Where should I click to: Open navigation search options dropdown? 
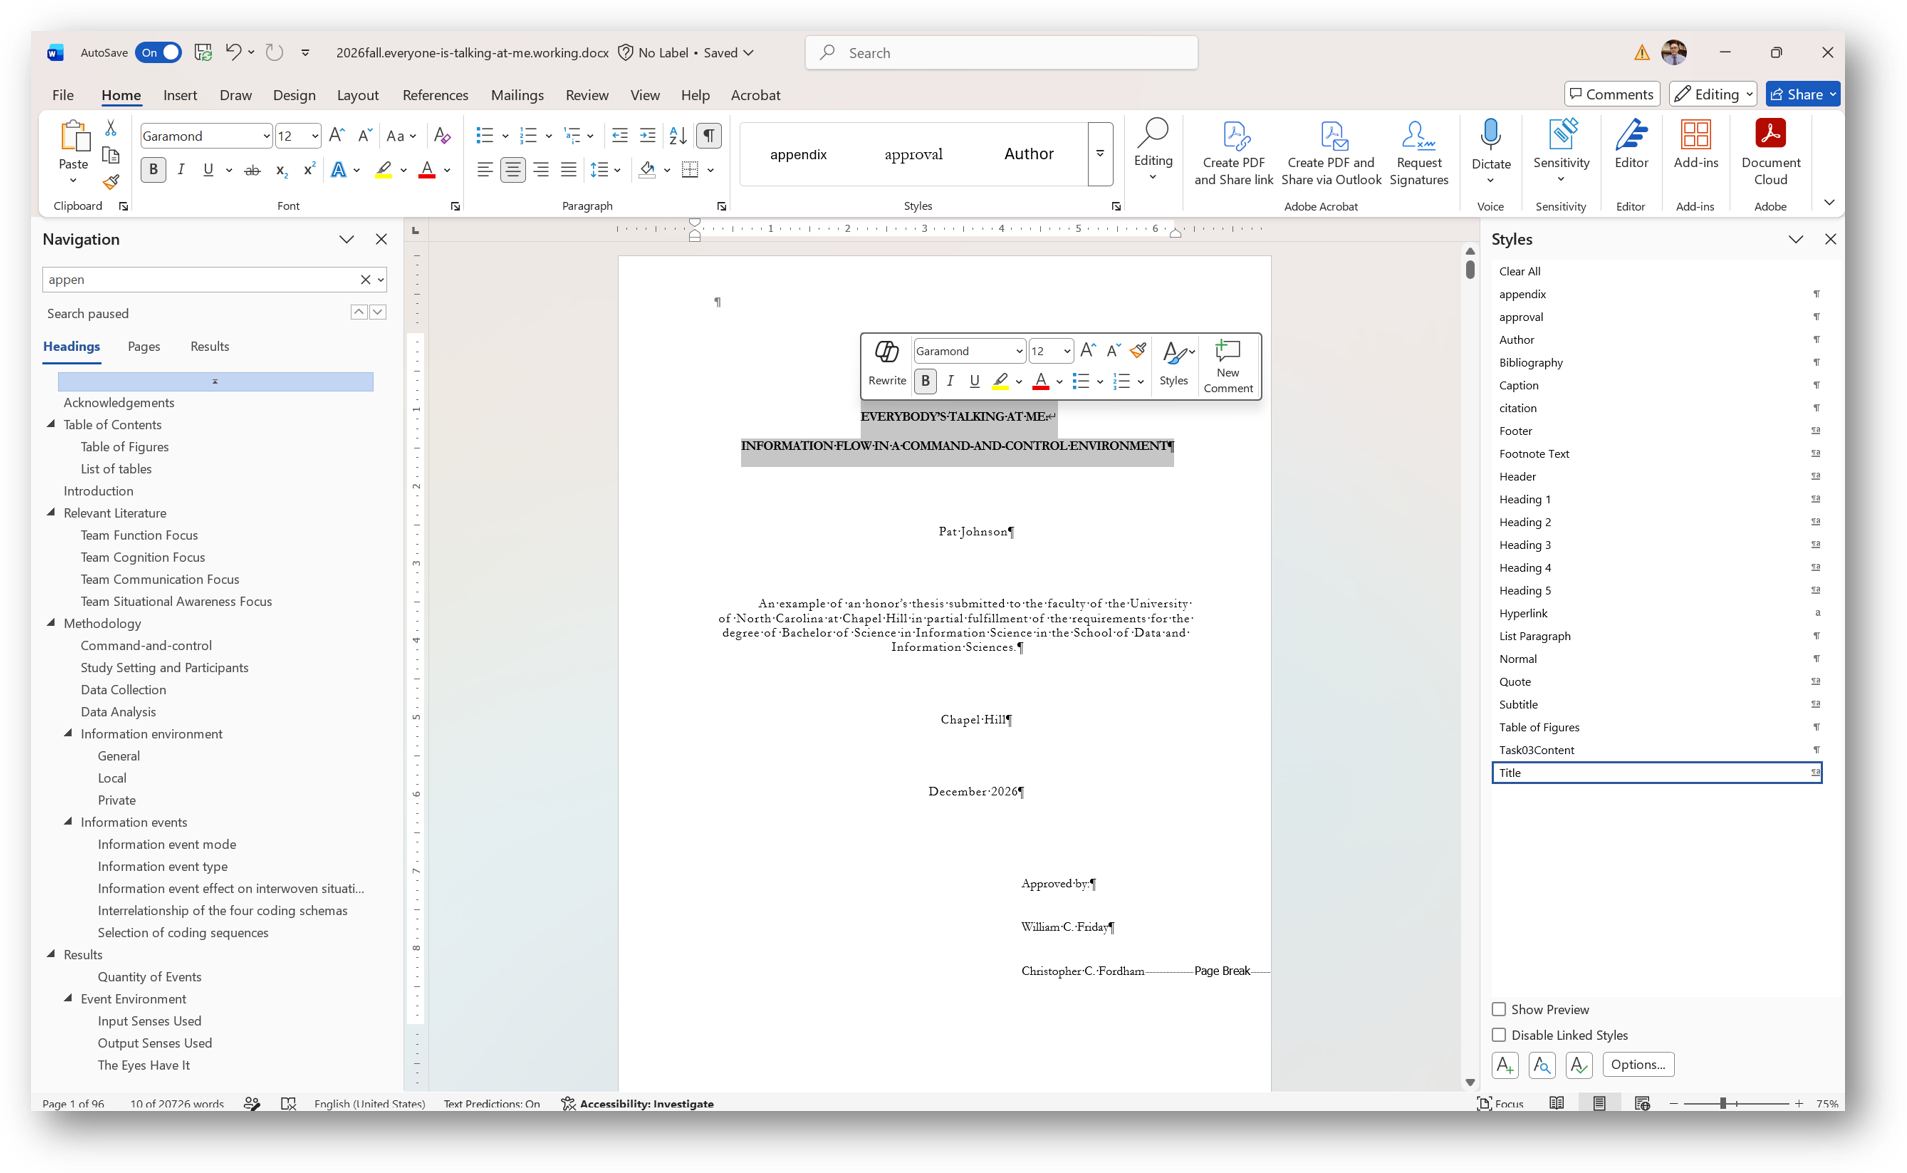point(381,280)
